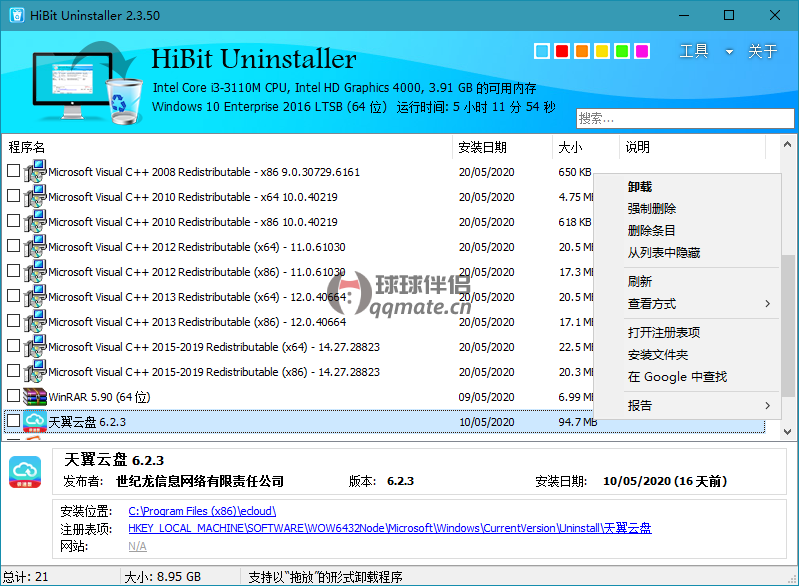799x586 pixels.
Task: Select checkbox for Visual C++ 2010 x64
Action: tap(13, 196)
